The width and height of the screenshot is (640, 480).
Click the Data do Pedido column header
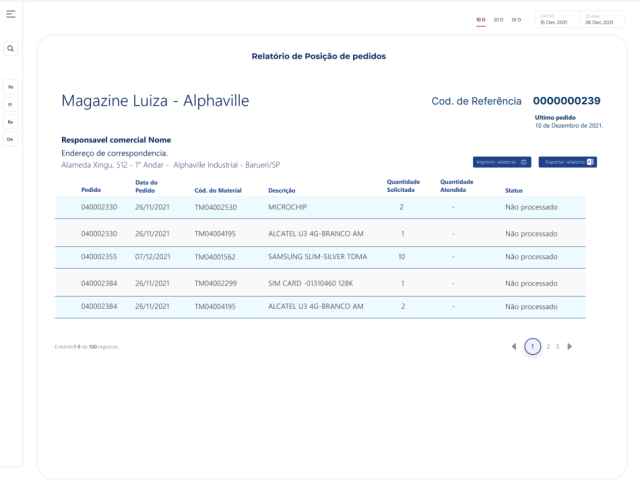[146, 187]
